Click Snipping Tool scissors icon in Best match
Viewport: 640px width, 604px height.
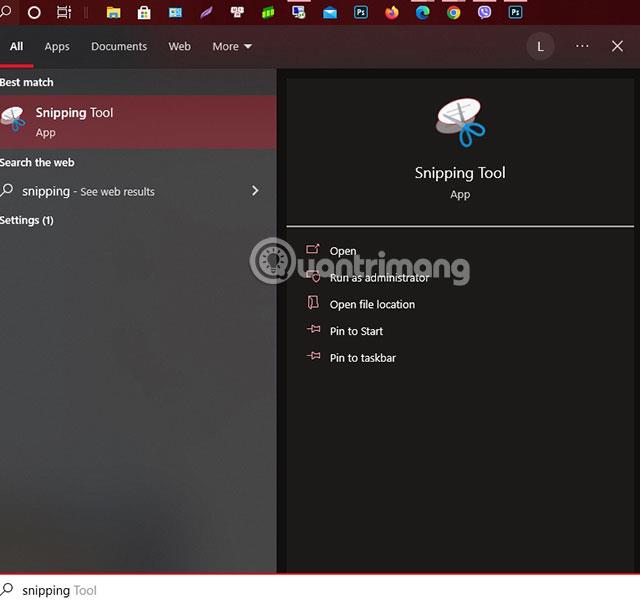pyautogui.click(x=13, y=119)
